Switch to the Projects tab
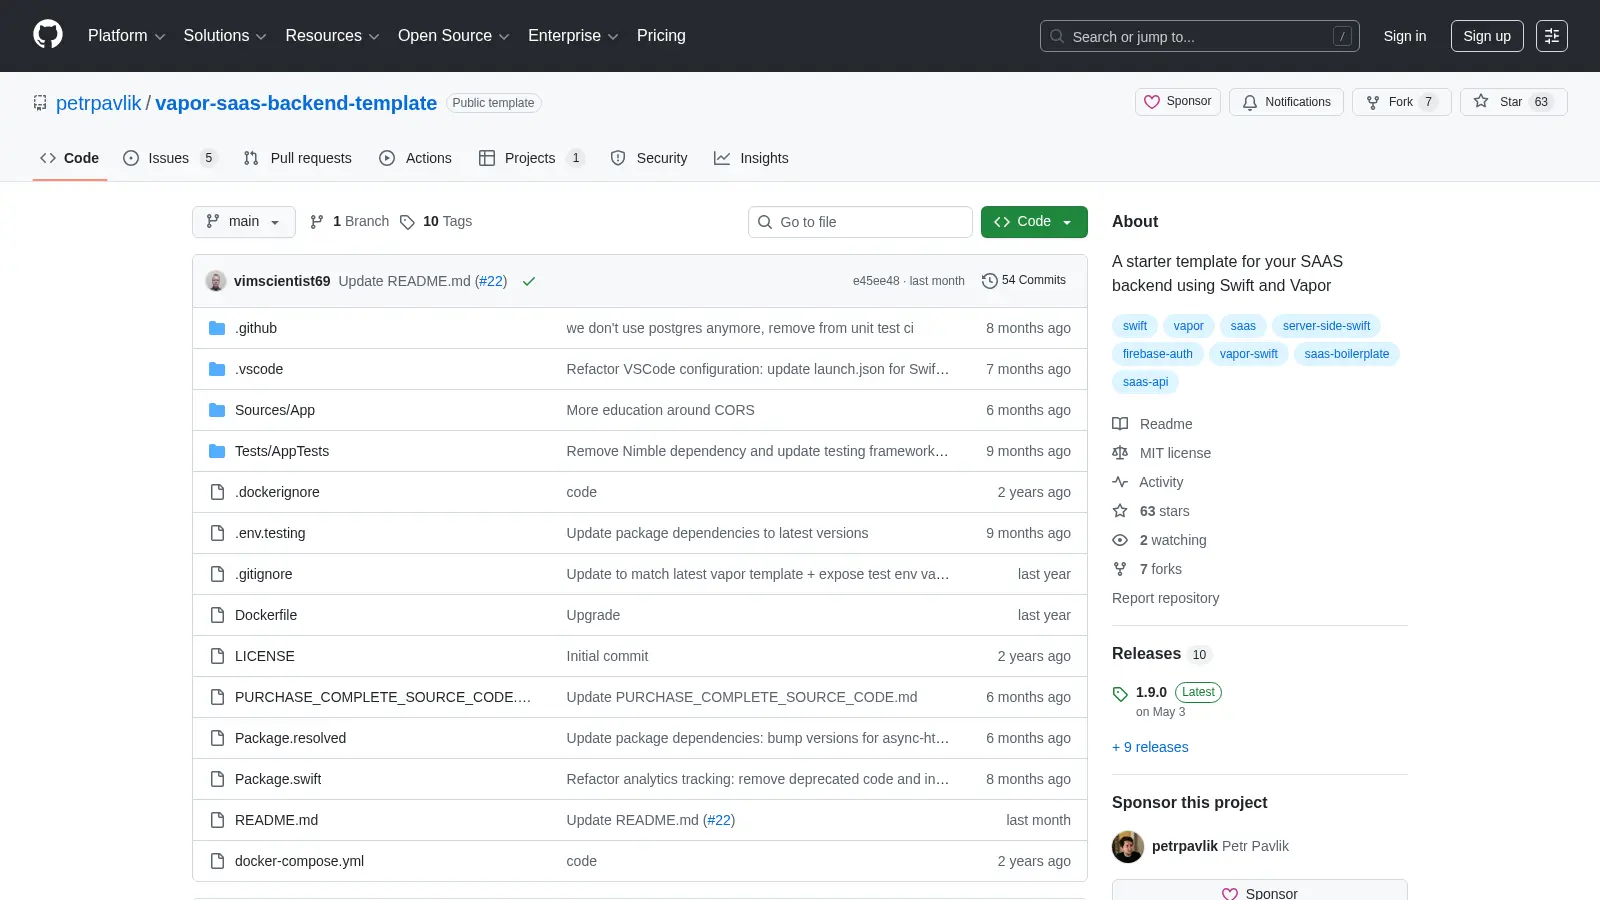This screenshot has width=1600, height=900. pos(532,158)
